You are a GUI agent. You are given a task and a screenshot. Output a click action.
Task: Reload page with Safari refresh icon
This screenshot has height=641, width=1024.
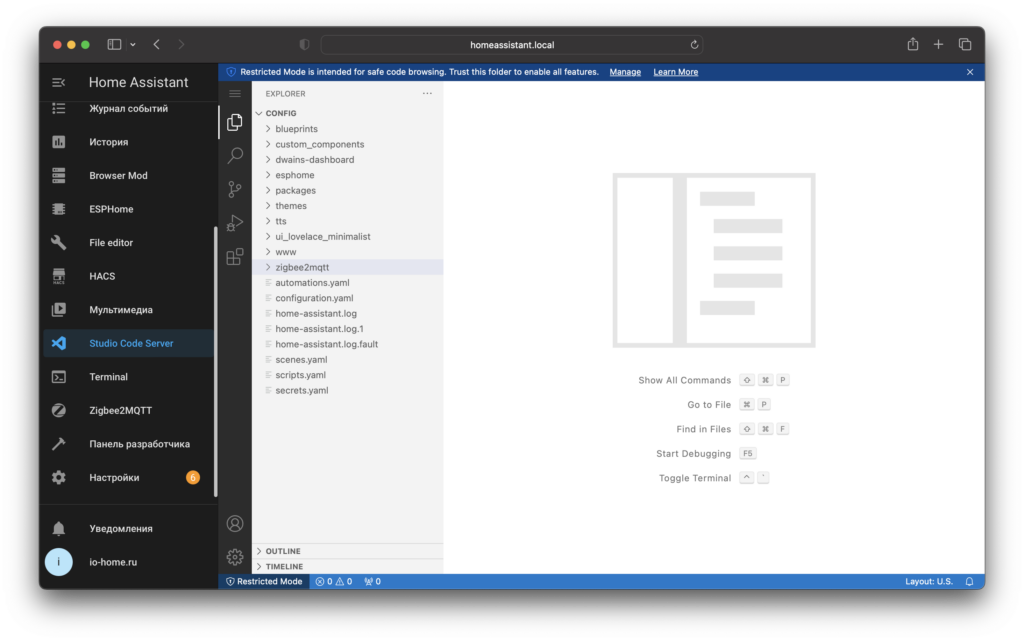tap(694, 44)
